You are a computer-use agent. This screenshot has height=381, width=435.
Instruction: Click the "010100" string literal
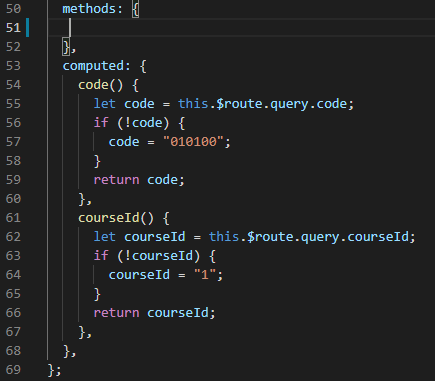(x=193, y=142)
